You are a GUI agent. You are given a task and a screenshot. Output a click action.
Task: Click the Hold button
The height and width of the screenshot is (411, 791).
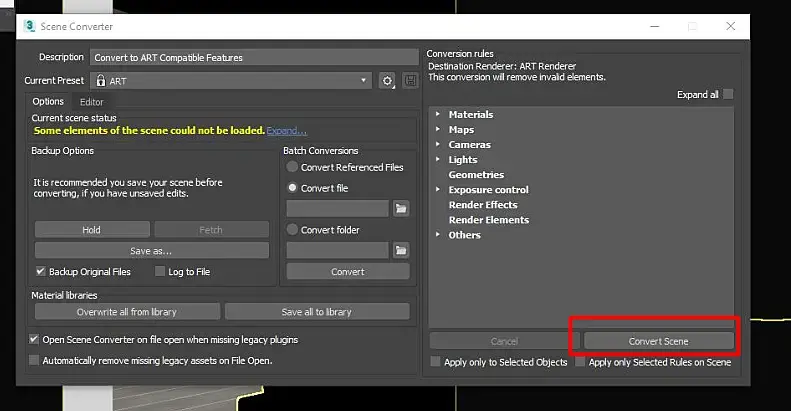click(92, 229)
